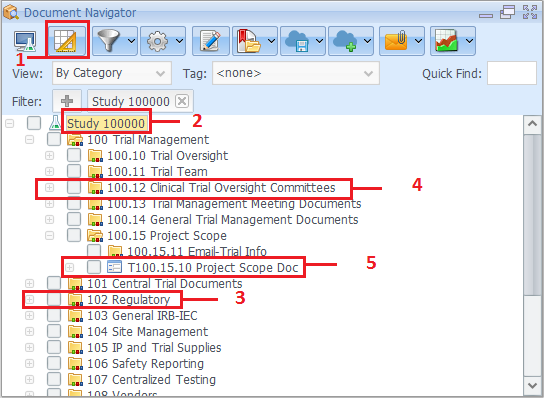
Task: Open the chart reports dropdown arrow
Action: [469, 41]
